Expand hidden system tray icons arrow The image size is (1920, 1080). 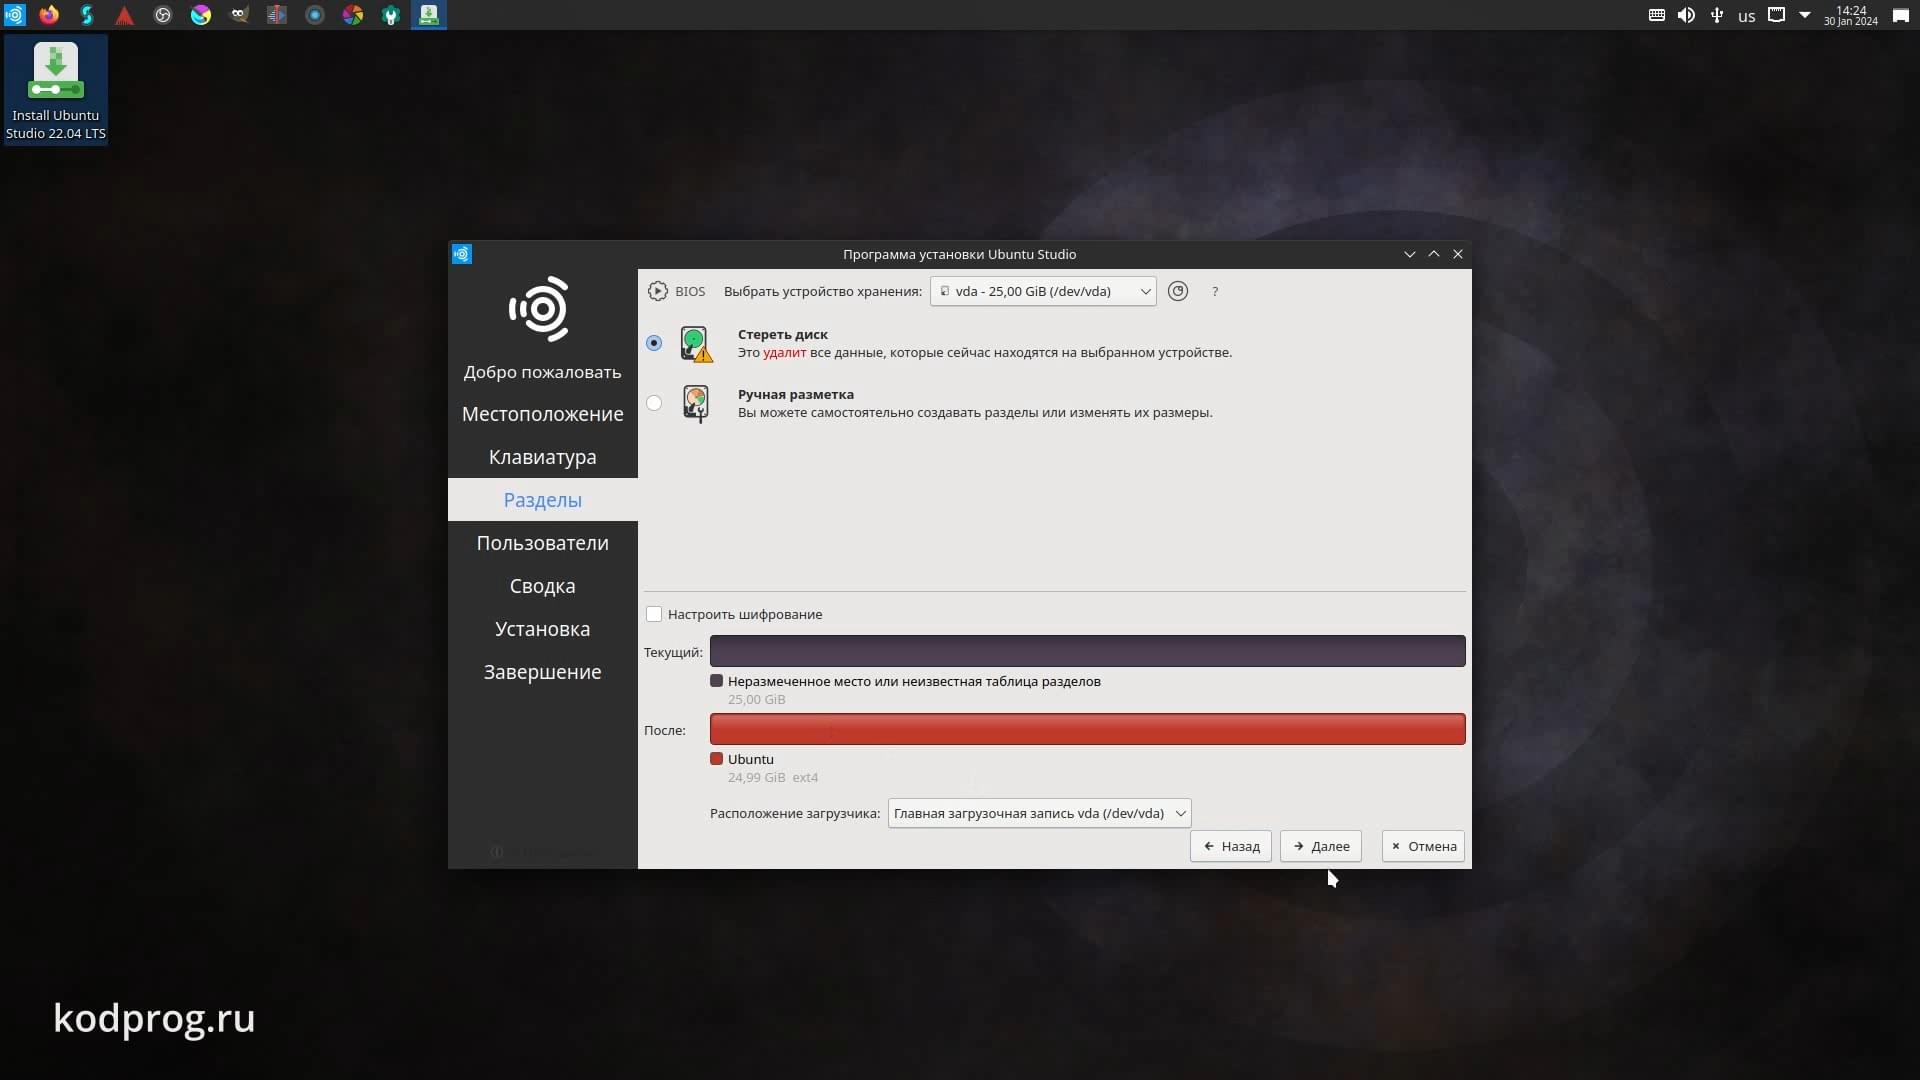1805,15
